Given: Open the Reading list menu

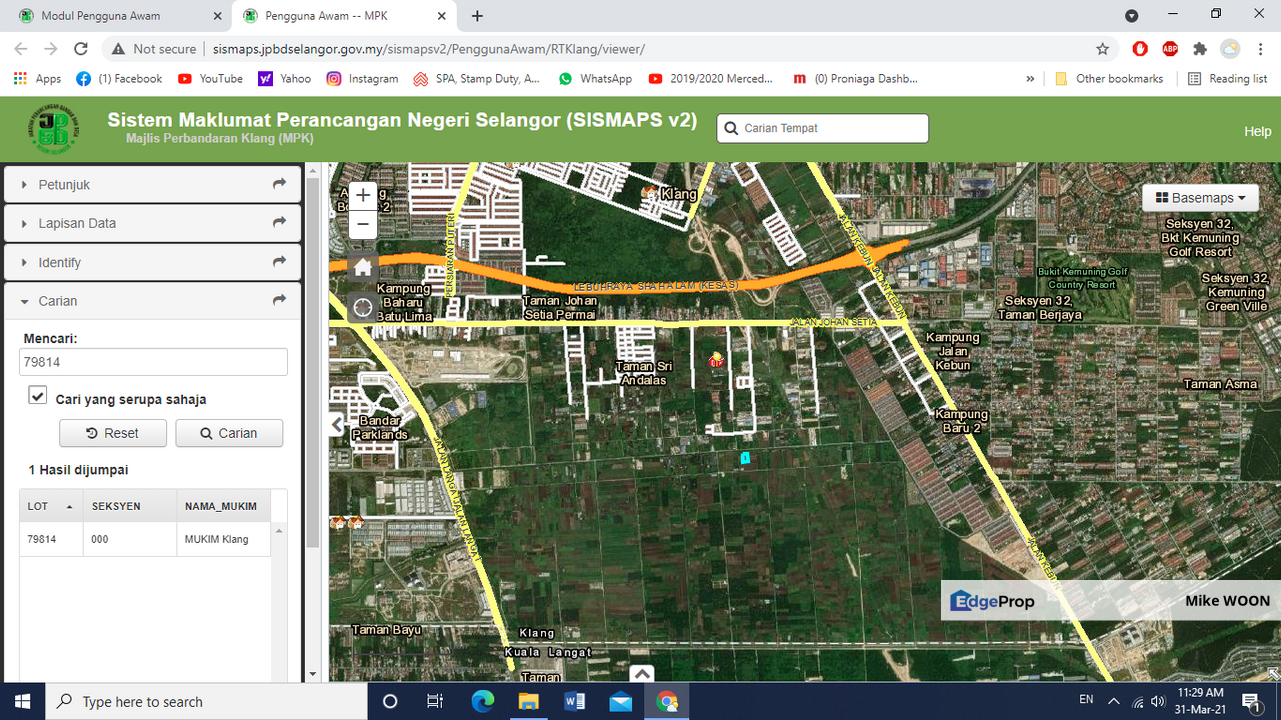Looking at the screenshot, I should pyautogui.click(x=1227, y=78).
